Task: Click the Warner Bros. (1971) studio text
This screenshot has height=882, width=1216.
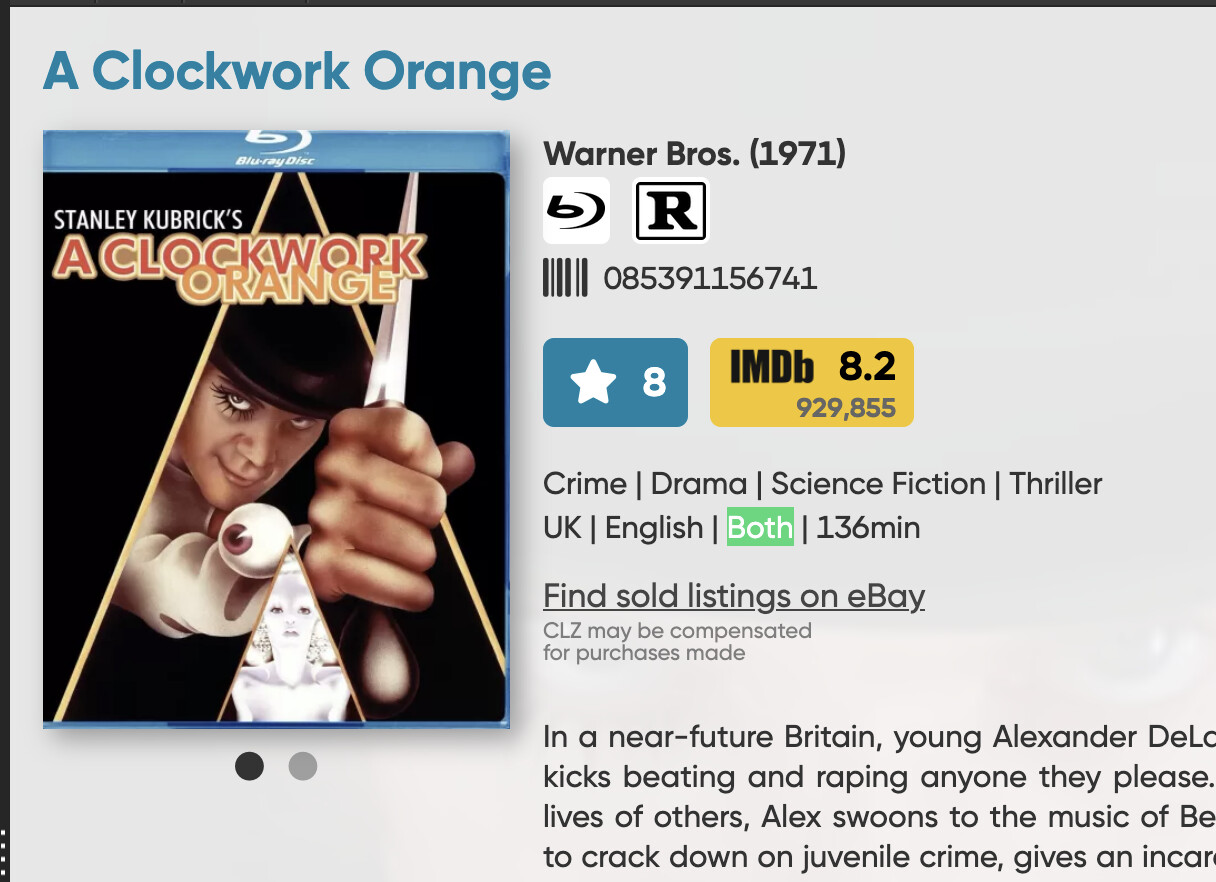Action: click(694, 154)
